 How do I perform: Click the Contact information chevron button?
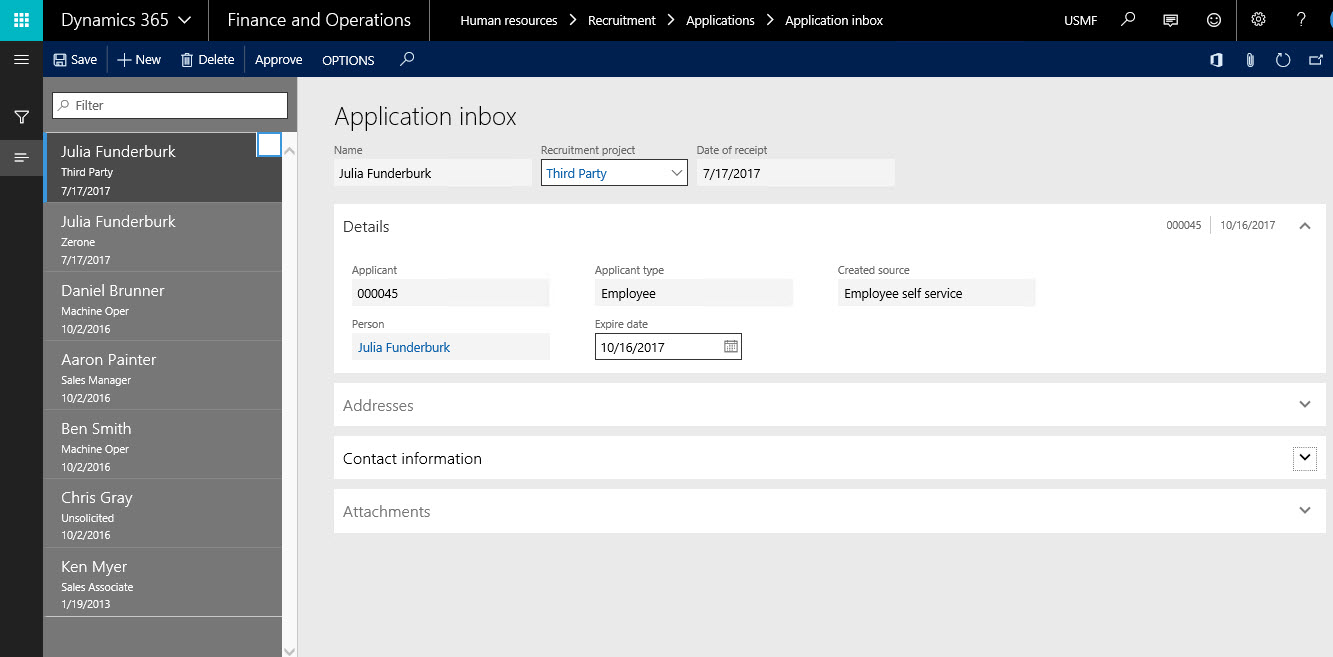click(x=1304, y=458)
